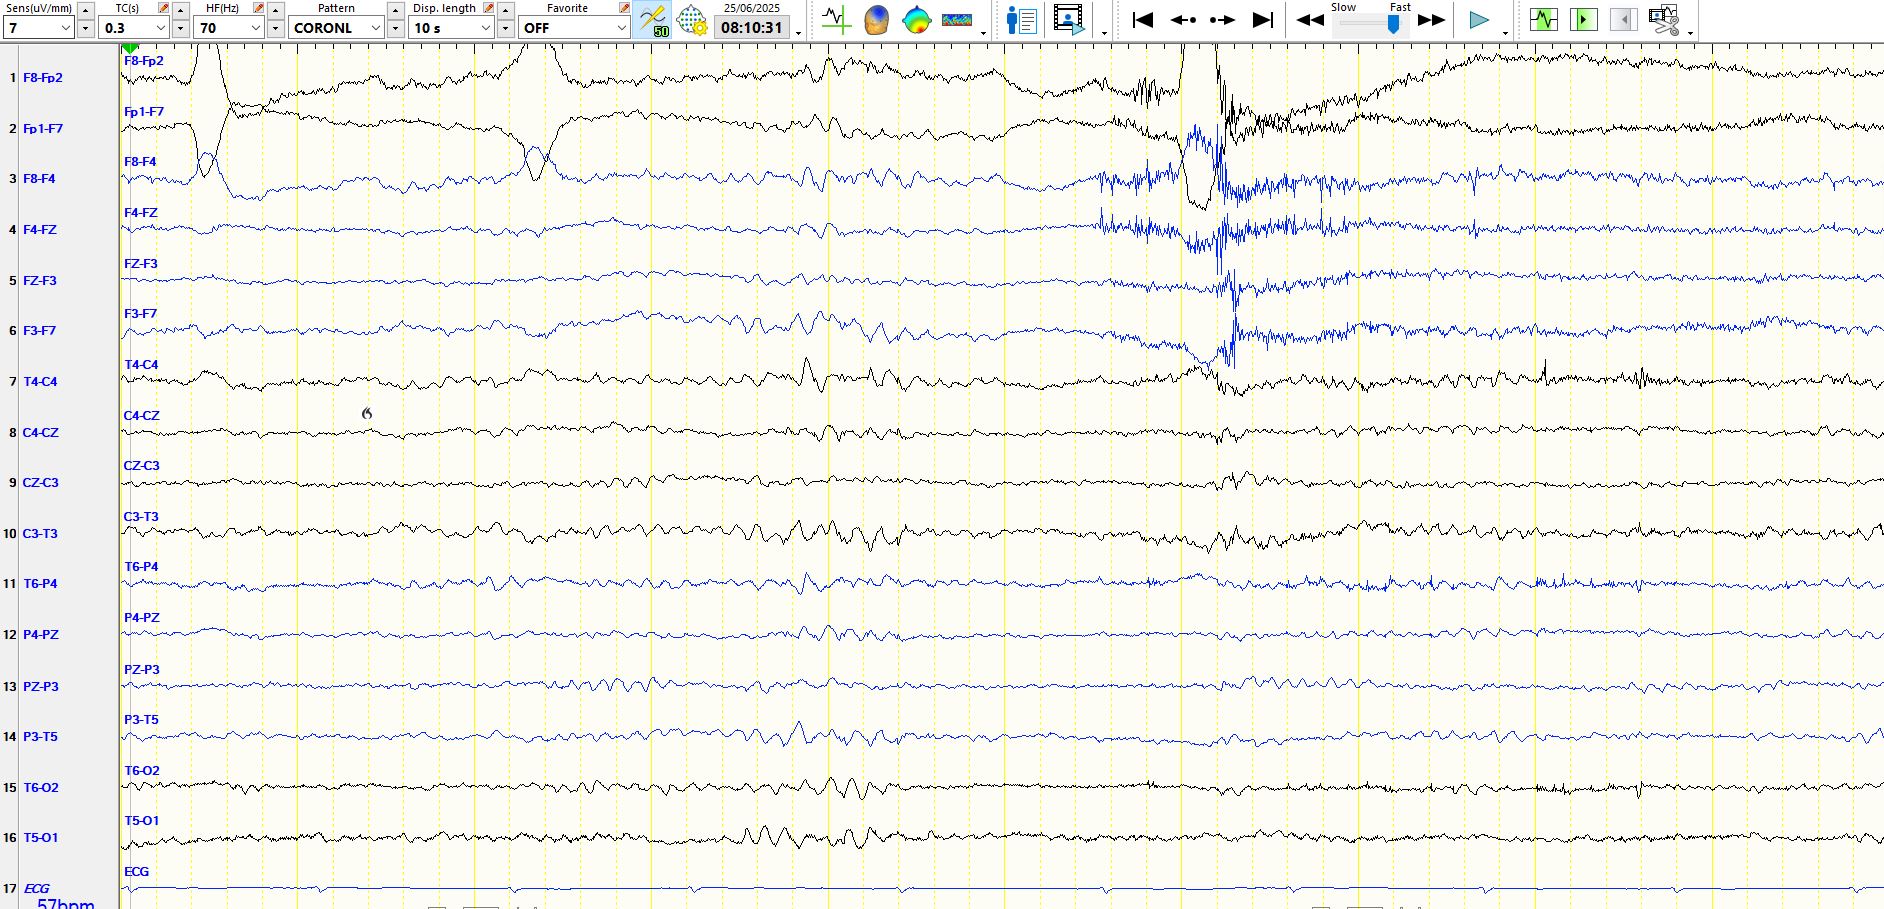Open the video playback window icon
The height and width of the screenshot is (909, 1884).
(x=1068, y=20)
